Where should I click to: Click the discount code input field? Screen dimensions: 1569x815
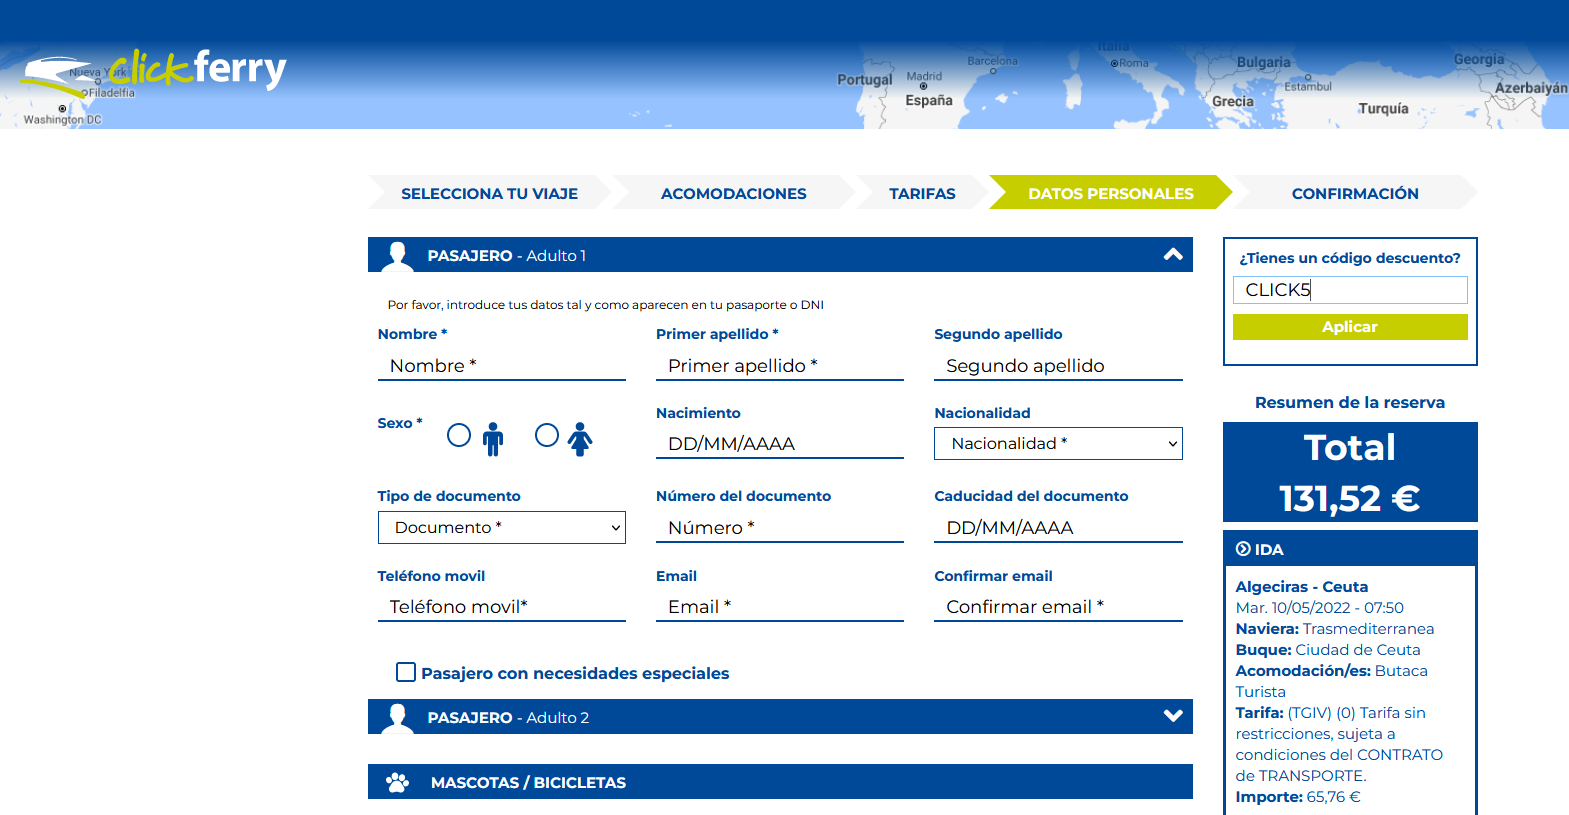tap(1350, 290)
